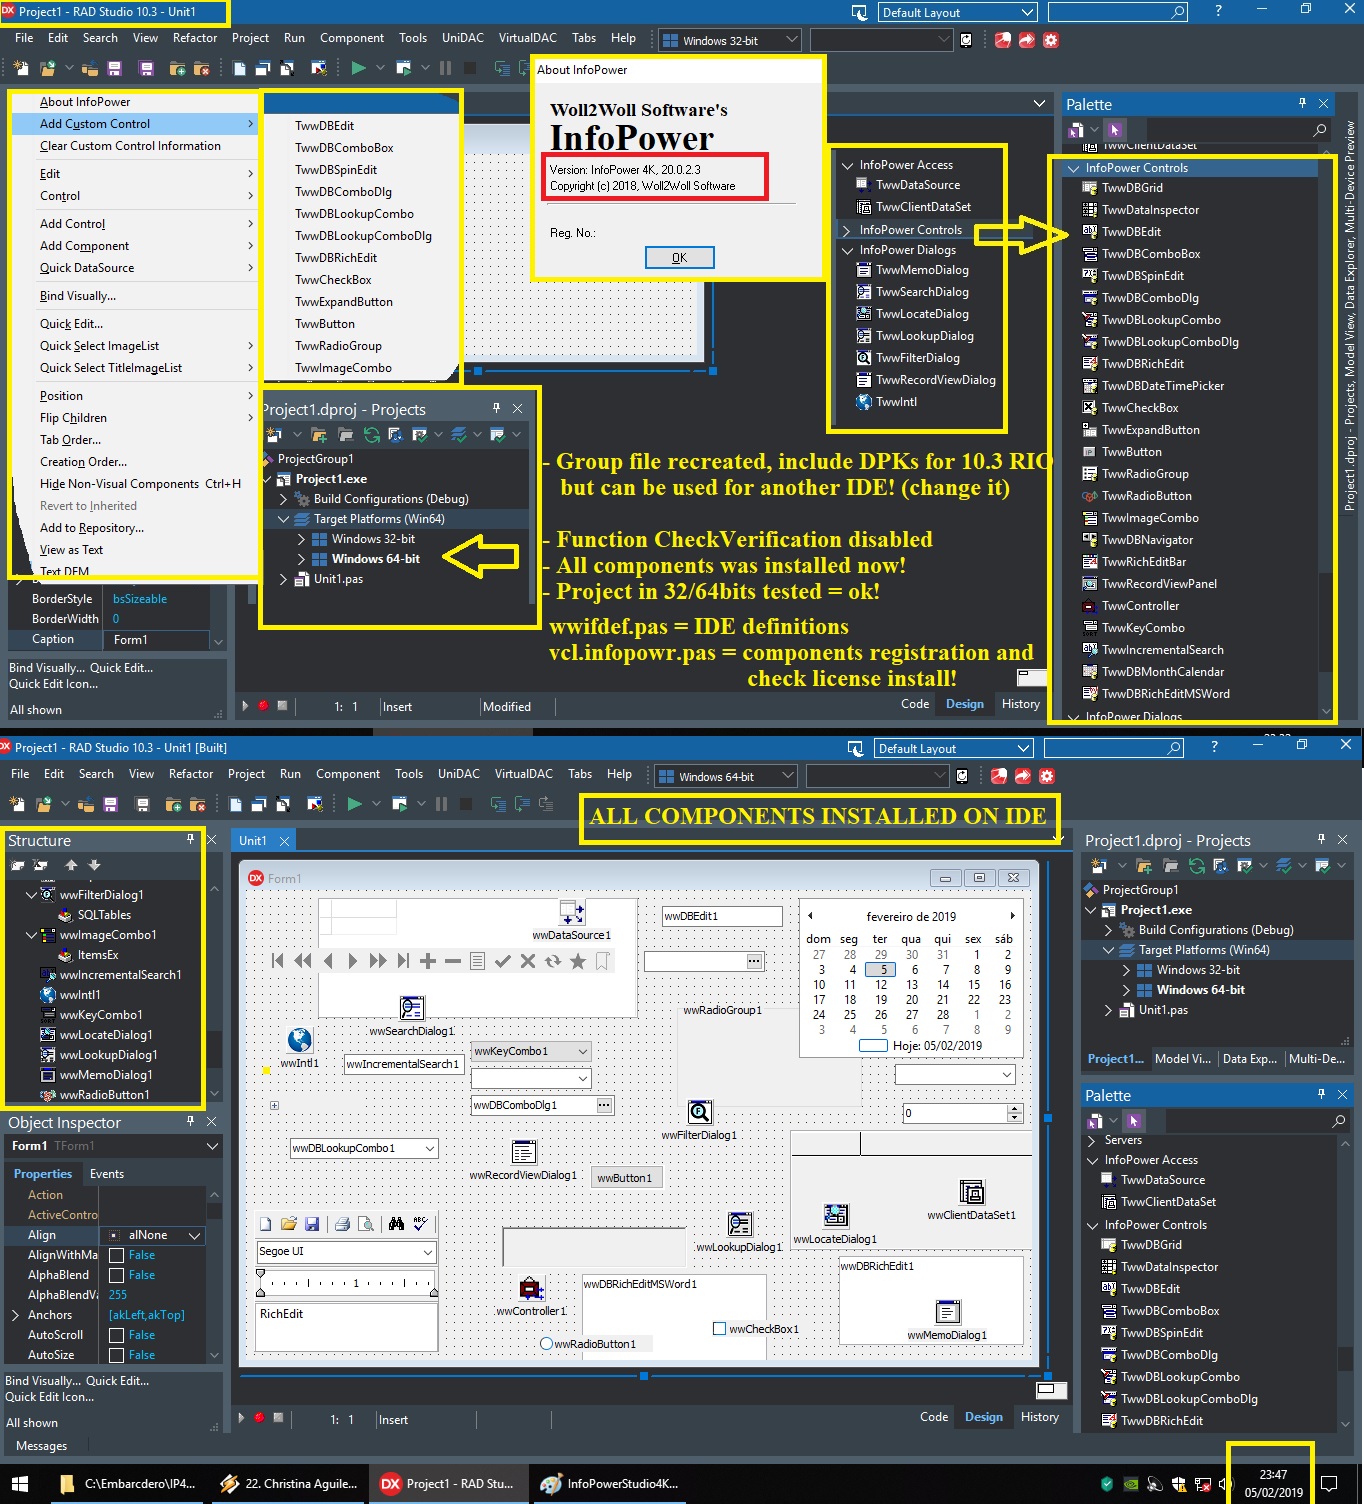Open the Form1 TForm1 object selector dropdown
The image size is (1364, 1504).
click(x=212, y=1146)
